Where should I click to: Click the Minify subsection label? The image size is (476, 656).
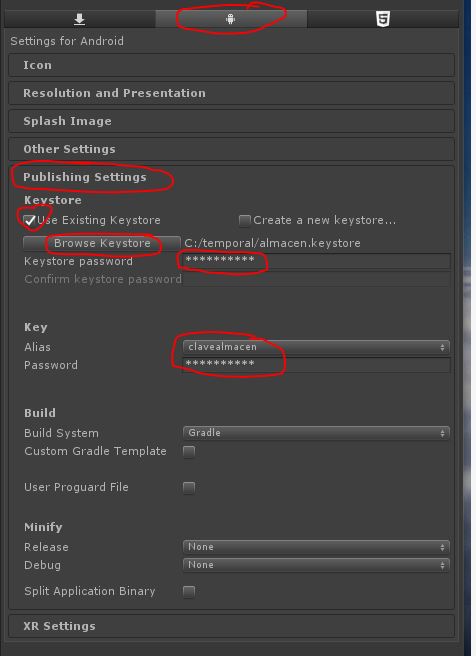(x=43, y=527)
